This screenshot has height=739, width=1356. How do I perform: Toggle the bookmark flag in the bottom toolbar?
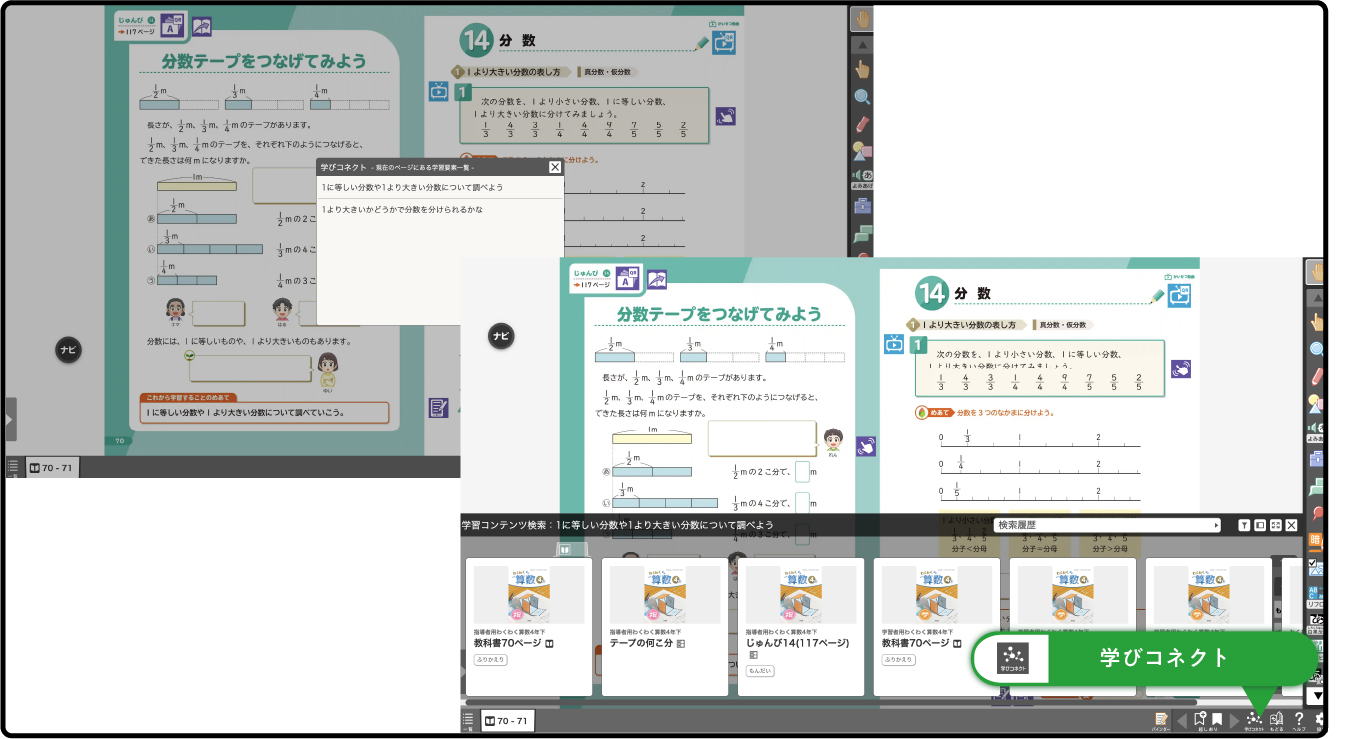(1217, 719)
